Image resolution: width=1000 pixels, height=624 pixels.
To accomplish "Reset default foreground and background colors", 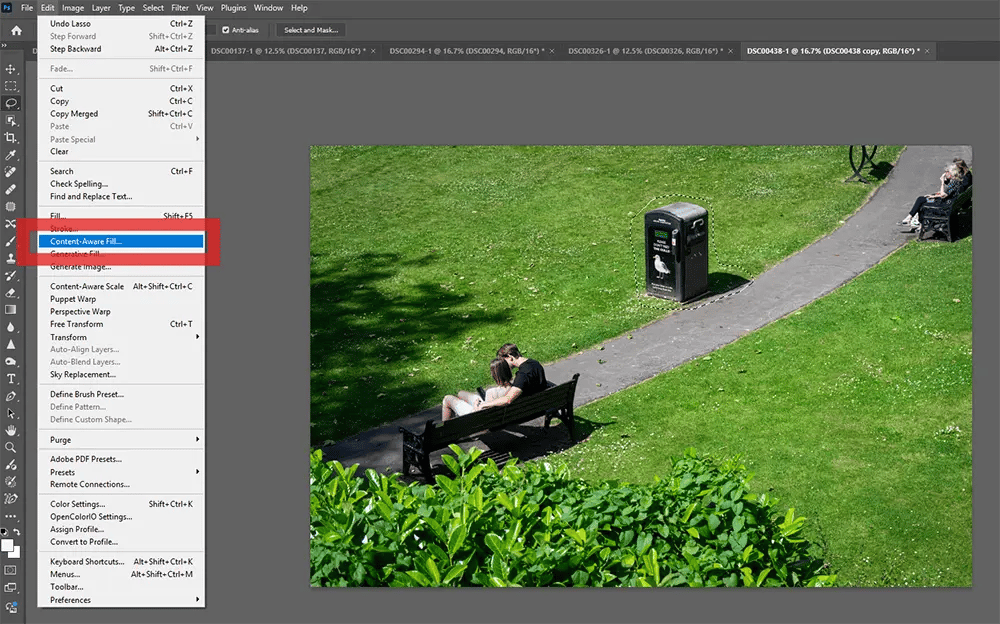I will click(4, 531).
